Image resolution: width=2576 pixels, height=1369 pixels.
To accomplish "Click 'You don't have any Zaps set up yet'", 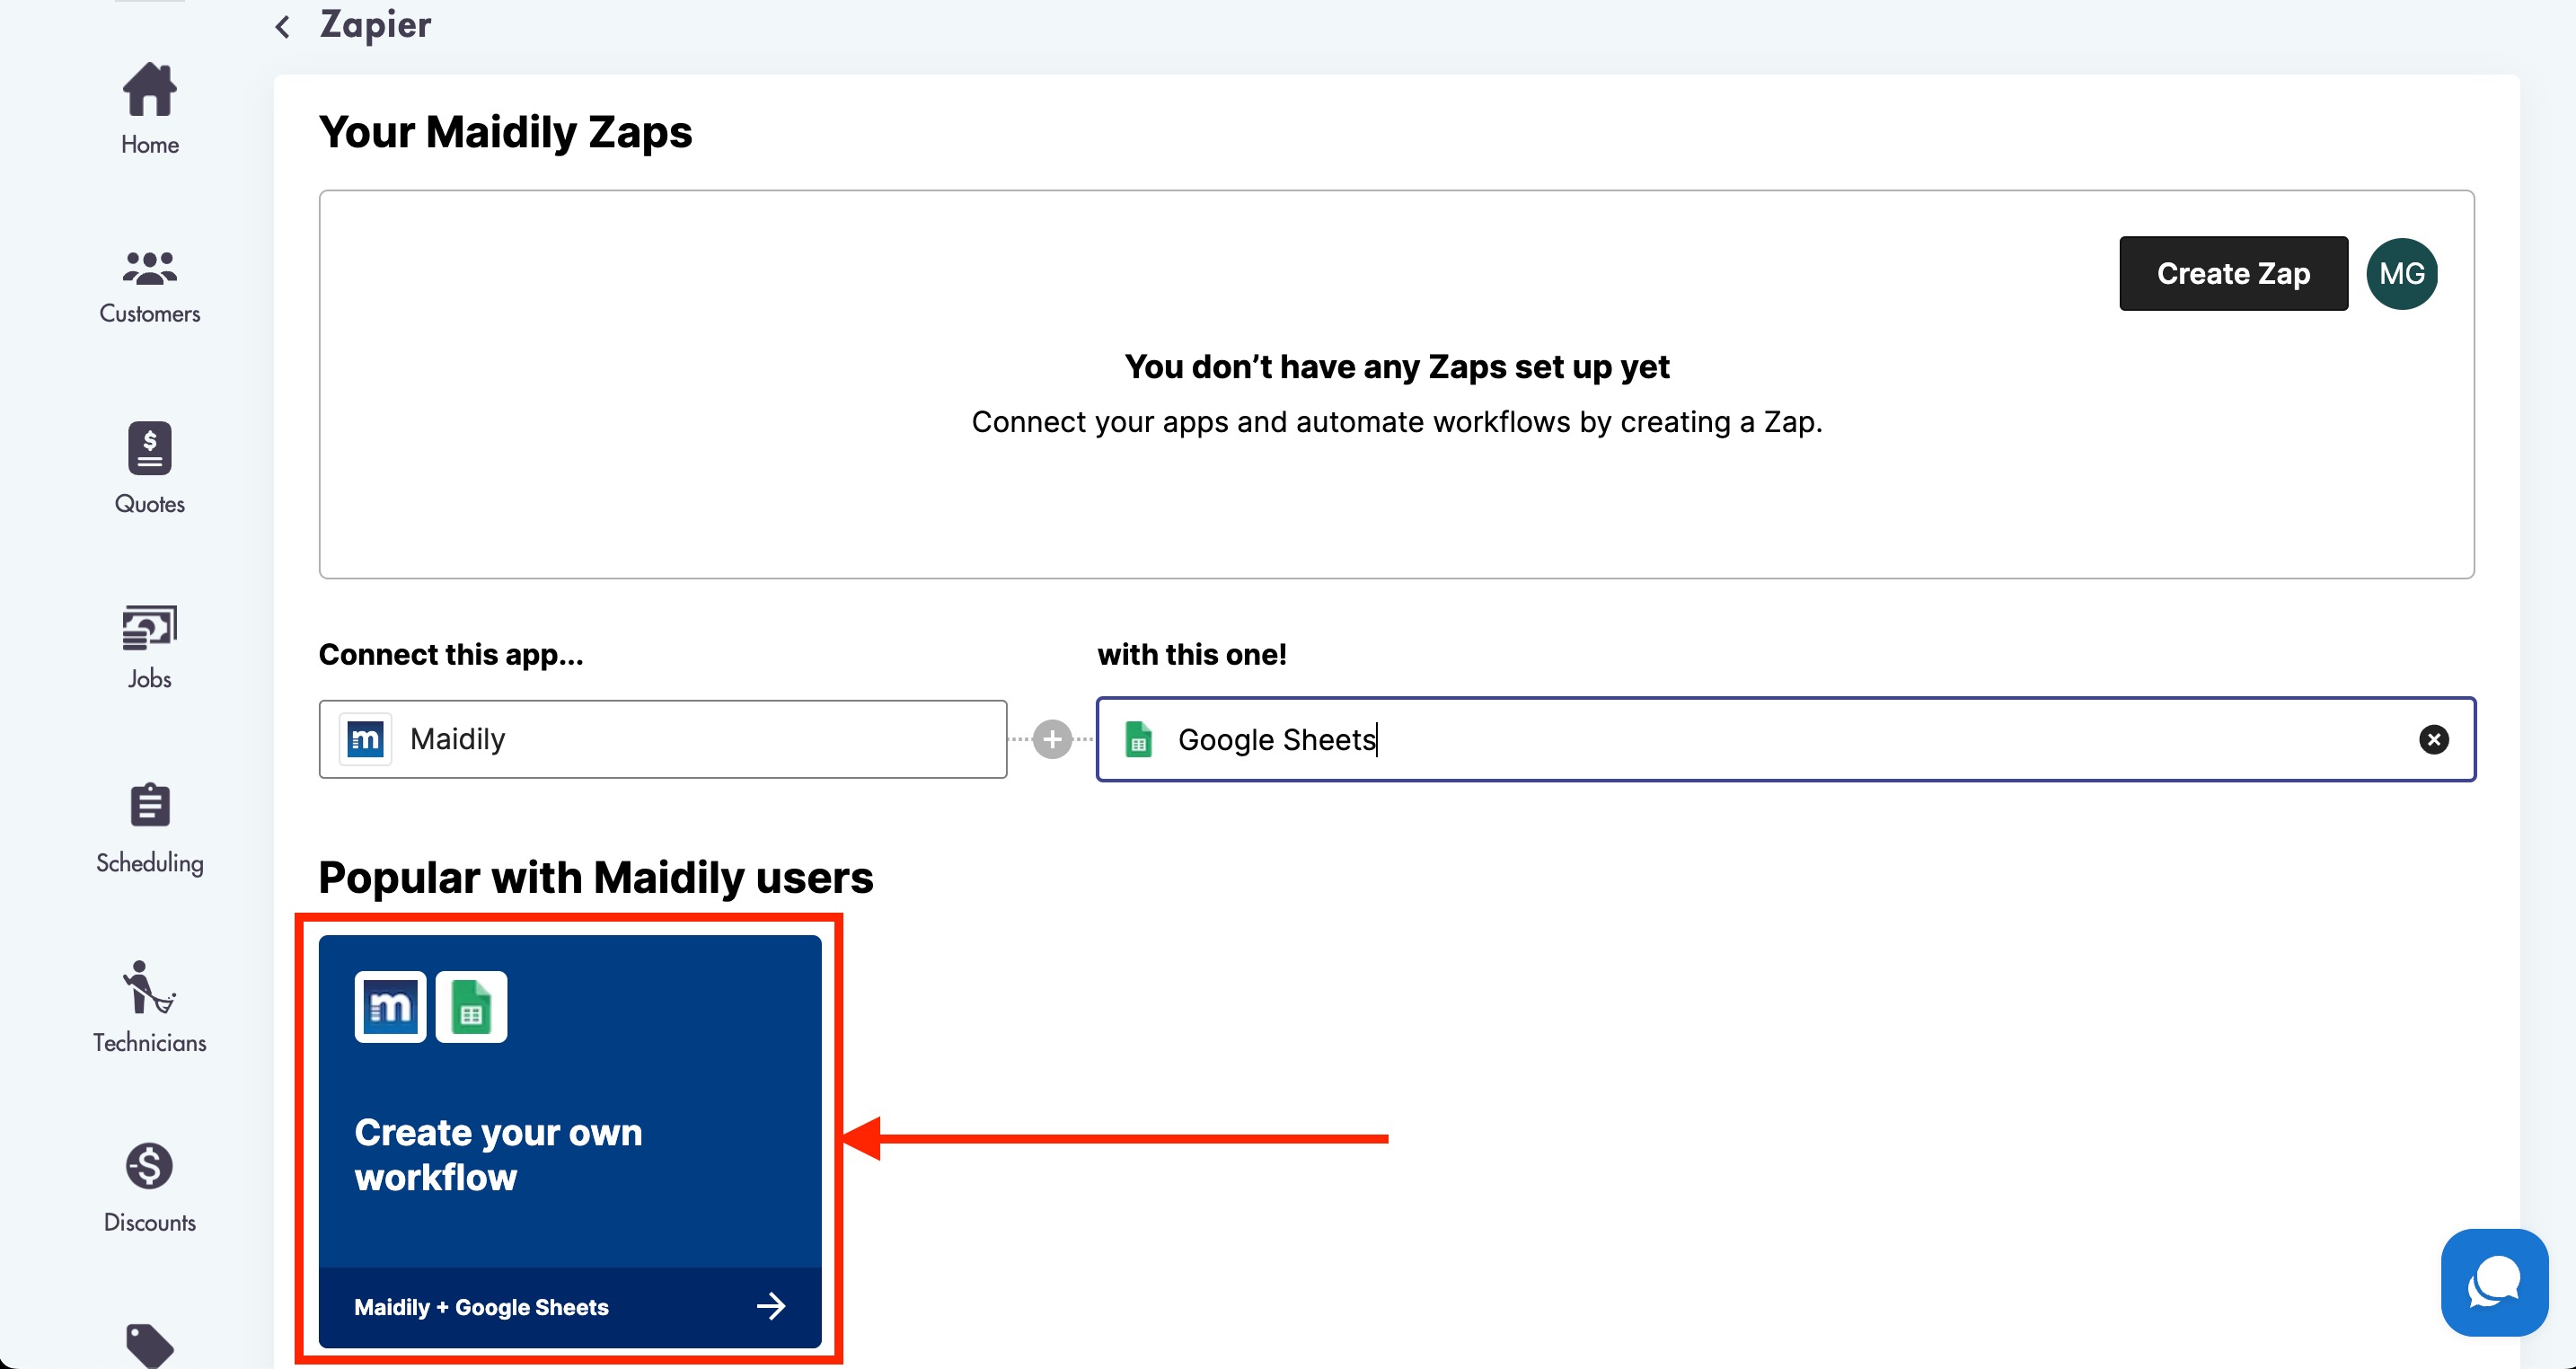I will [1397, 366].
